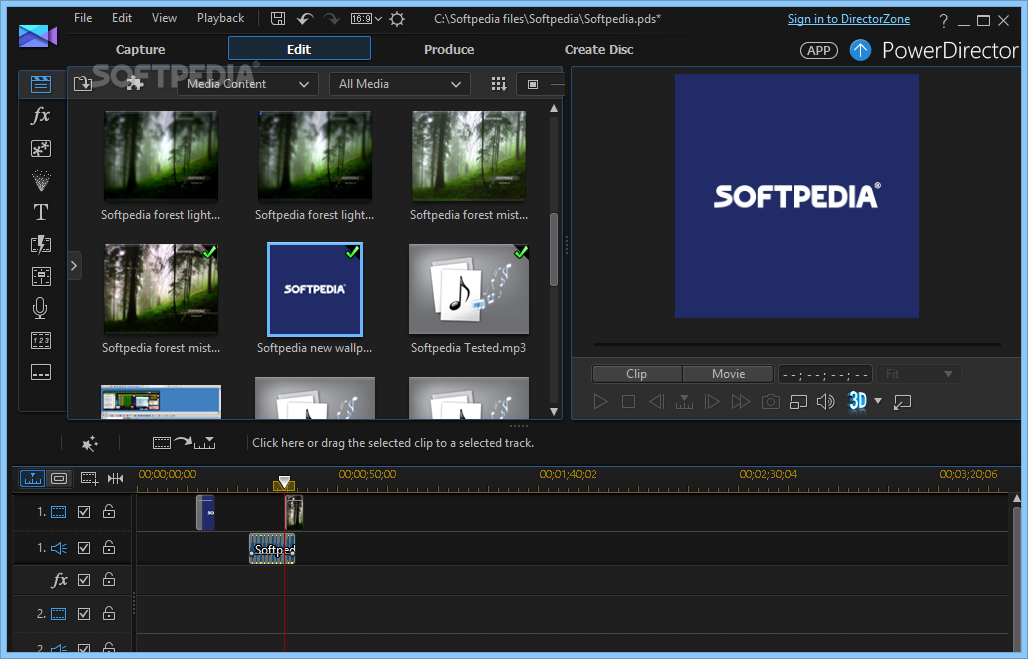
Task: Uncheck video track 2 enable checkbox
Action: [84, 614]
